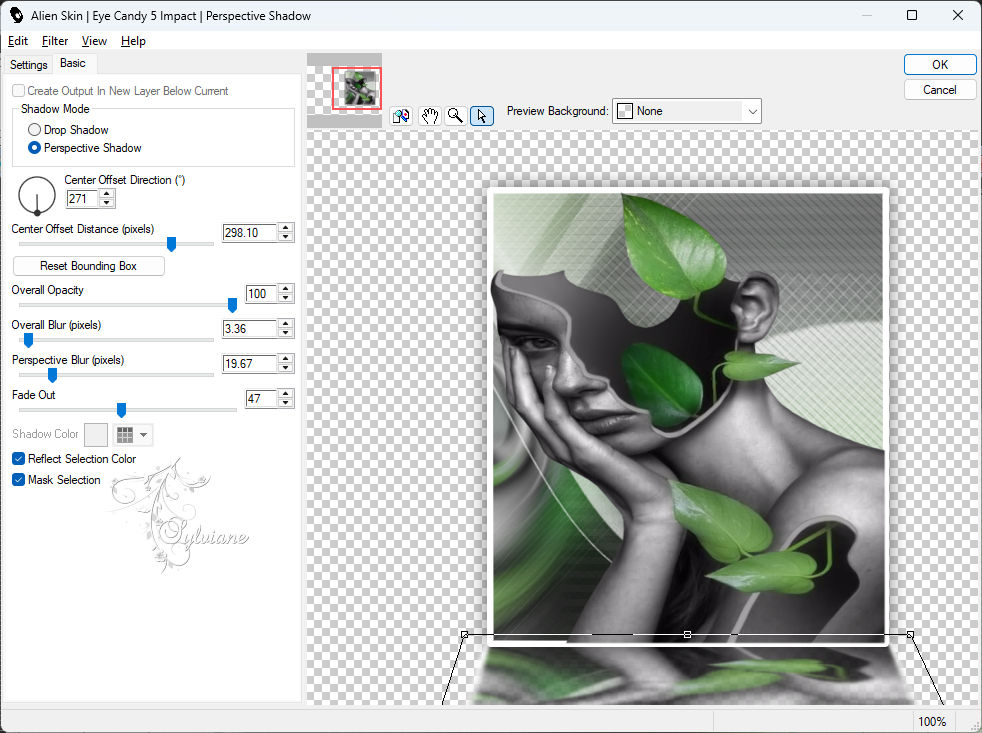
Task: Switch to the Basic tab
Action: pos(73,63)
